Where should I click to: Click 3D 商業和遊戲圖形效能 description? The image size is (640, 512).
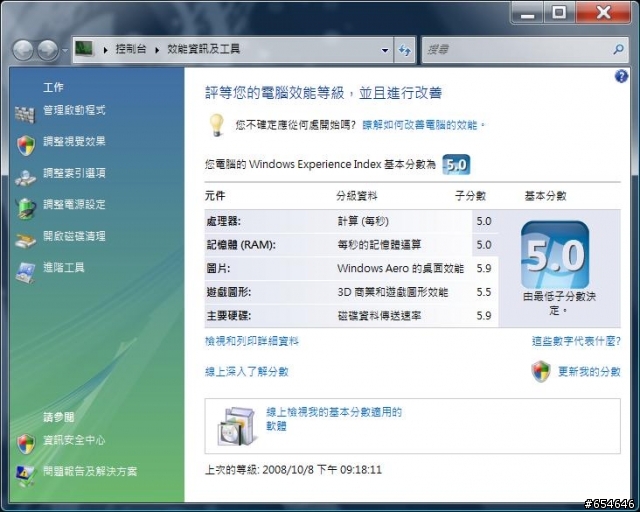(393, 292)
